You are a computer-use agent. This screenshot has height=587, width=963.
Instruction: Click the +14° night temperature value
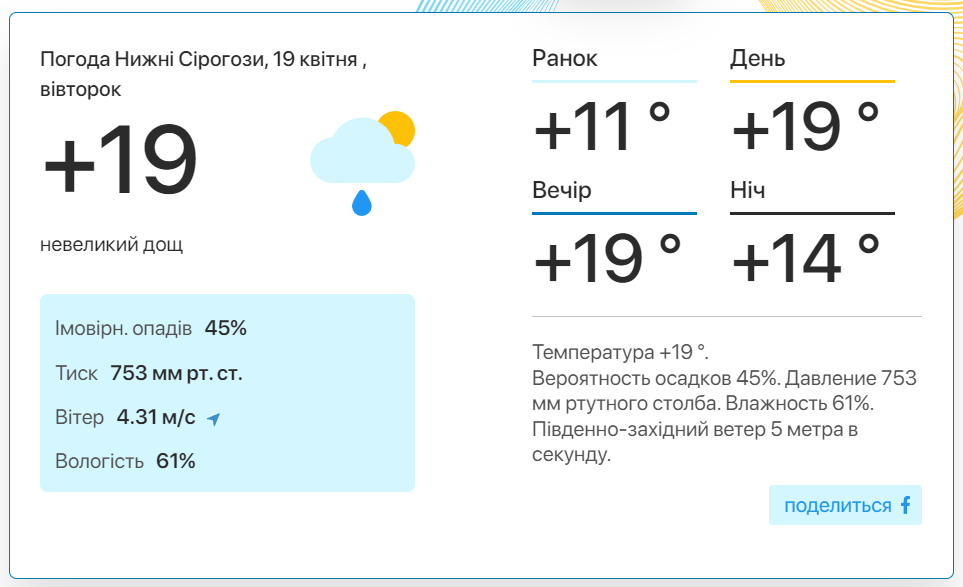805,259
